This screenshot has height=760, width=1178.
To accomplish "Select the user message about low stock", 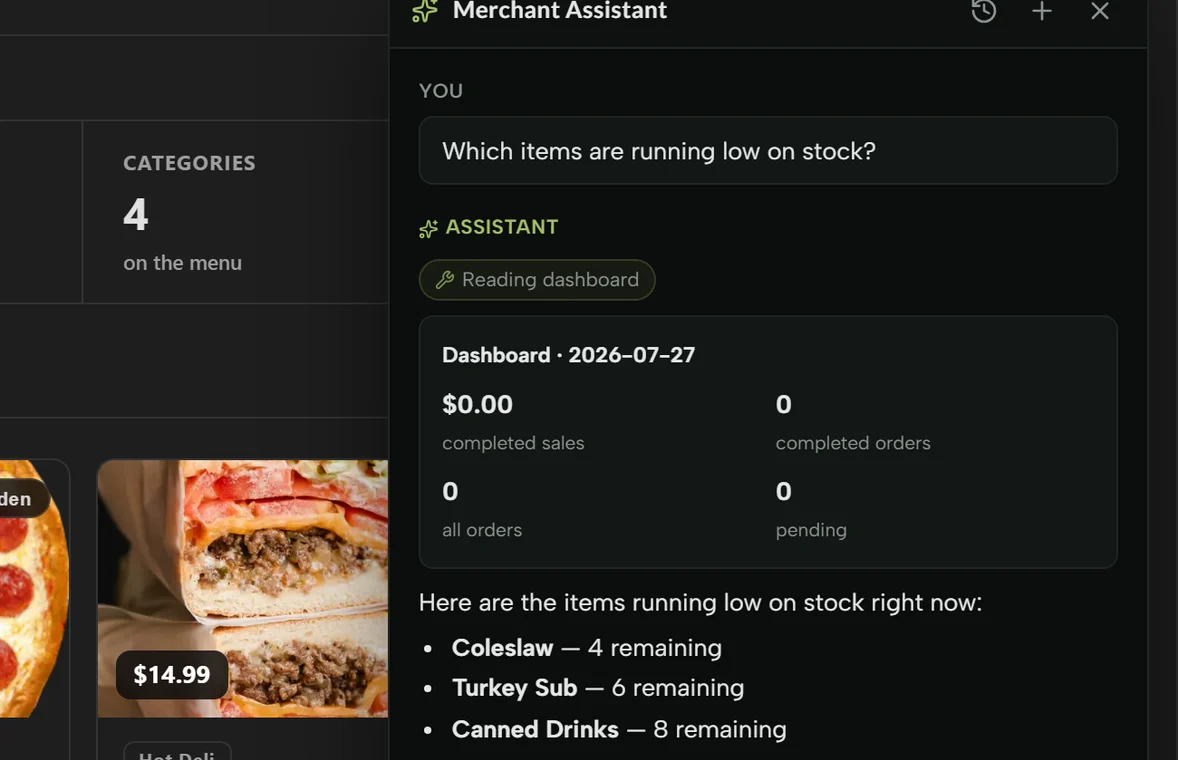I will (768, 150).
